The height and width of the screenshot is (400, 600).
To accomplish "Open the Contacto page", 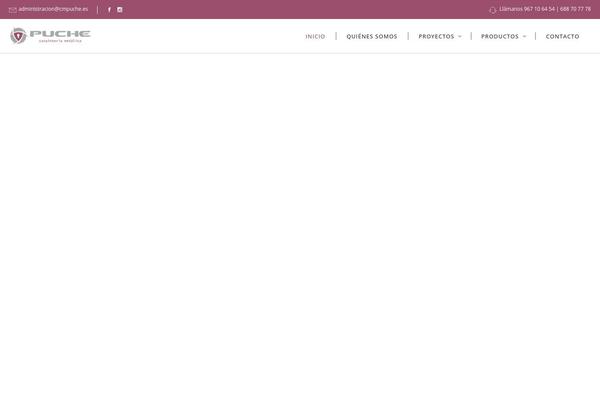I will click(x=562, y=36).
